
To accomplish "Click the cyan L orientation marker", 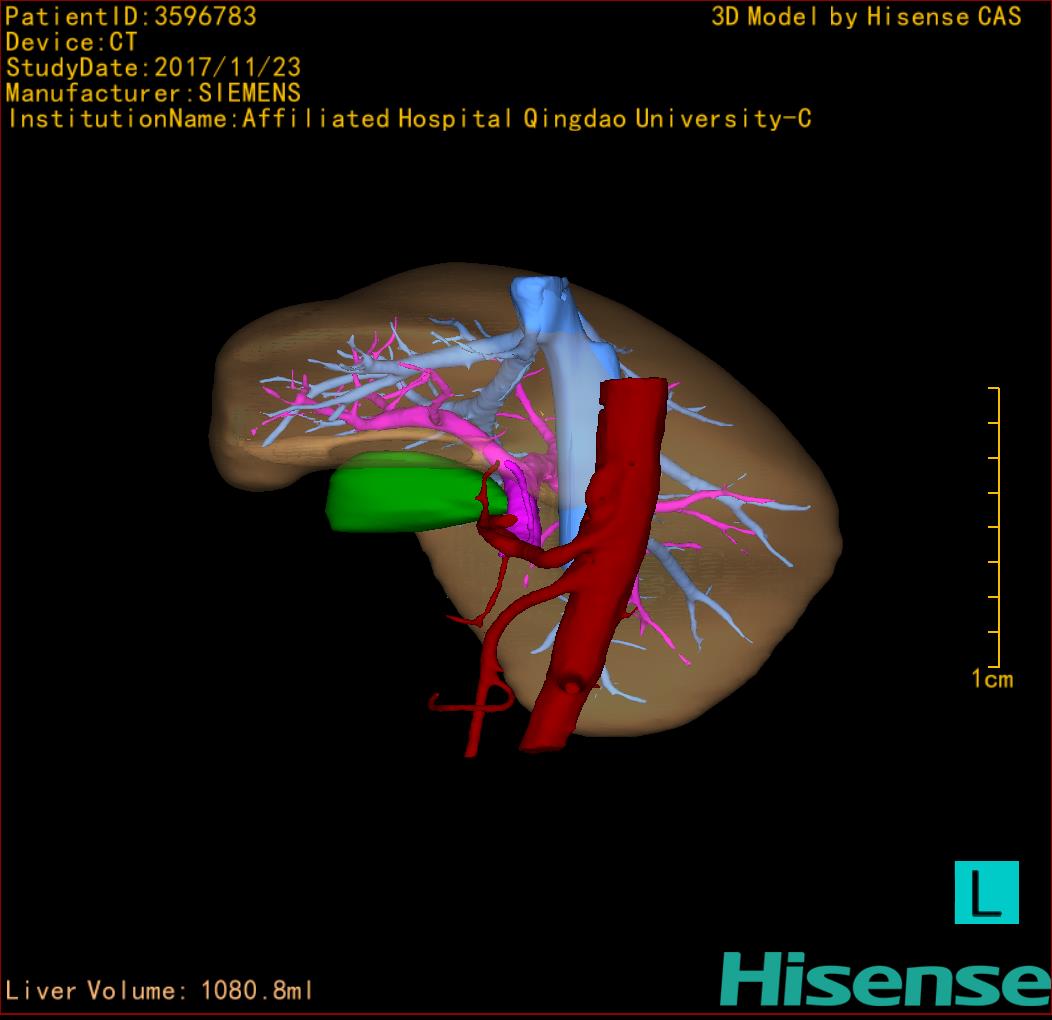I will pyautogui.click(x=986, y=892).
